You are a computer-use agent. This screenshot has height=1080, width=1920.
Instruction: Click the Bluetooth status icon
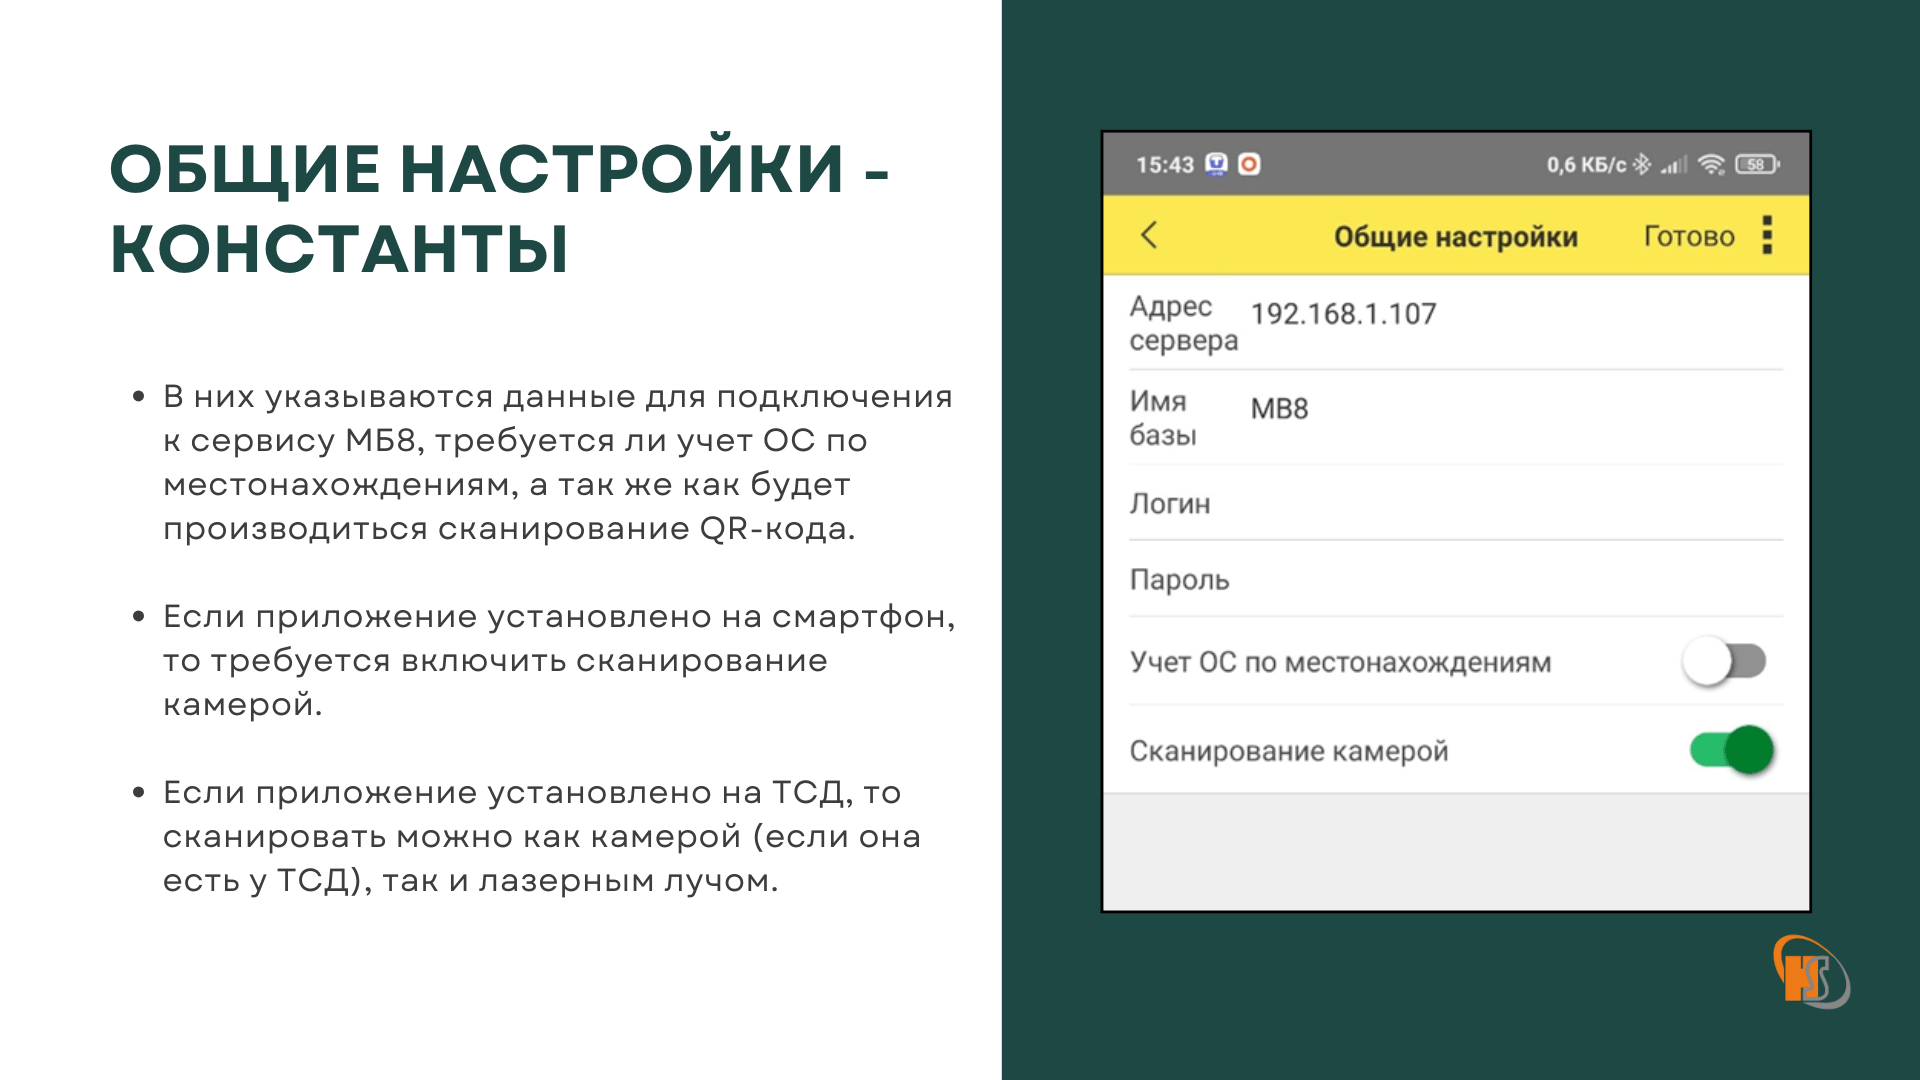click(x=1642, y=164)
